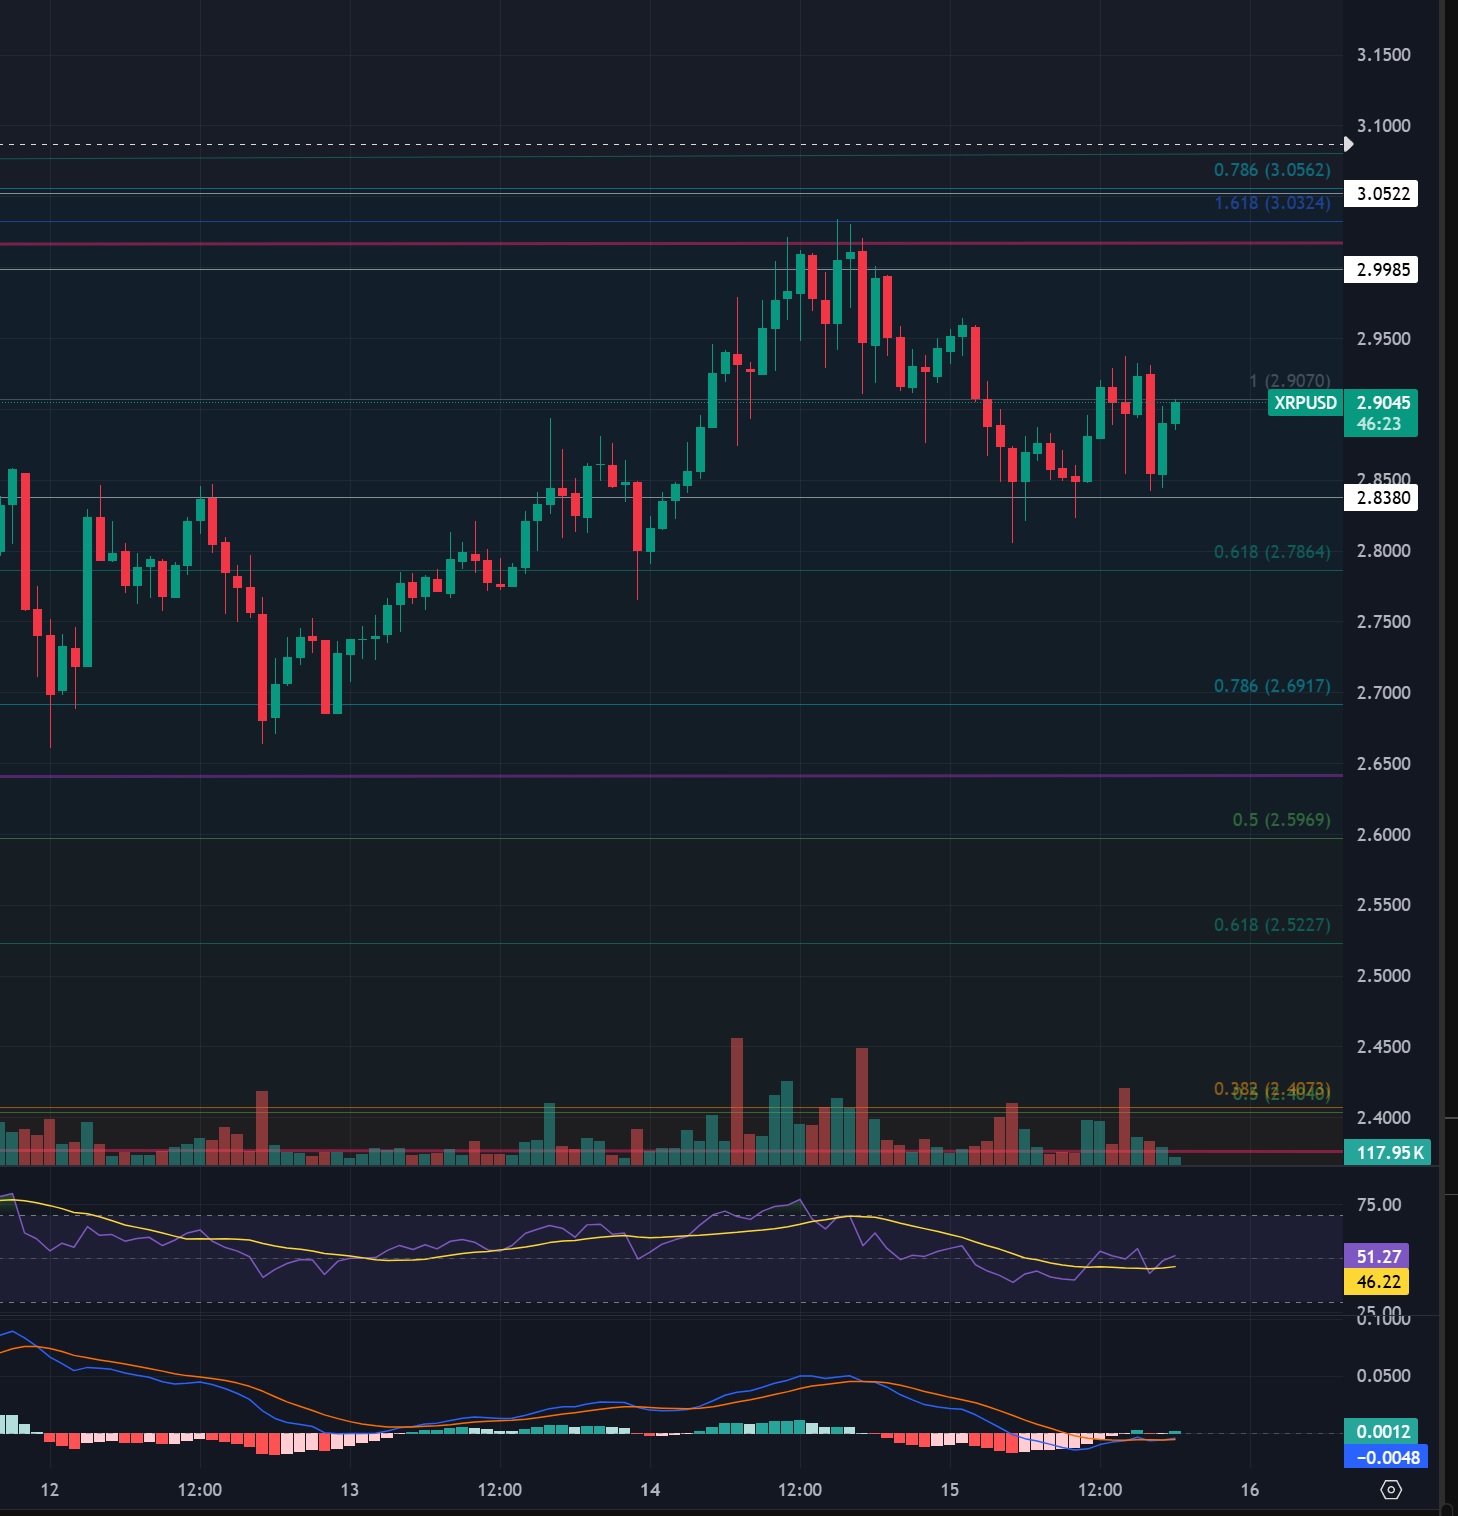The width and height of the screenshot is (1458, 1516).
Task: Click the 2.9500 price axis value
Action: (x=1383, y=339)
